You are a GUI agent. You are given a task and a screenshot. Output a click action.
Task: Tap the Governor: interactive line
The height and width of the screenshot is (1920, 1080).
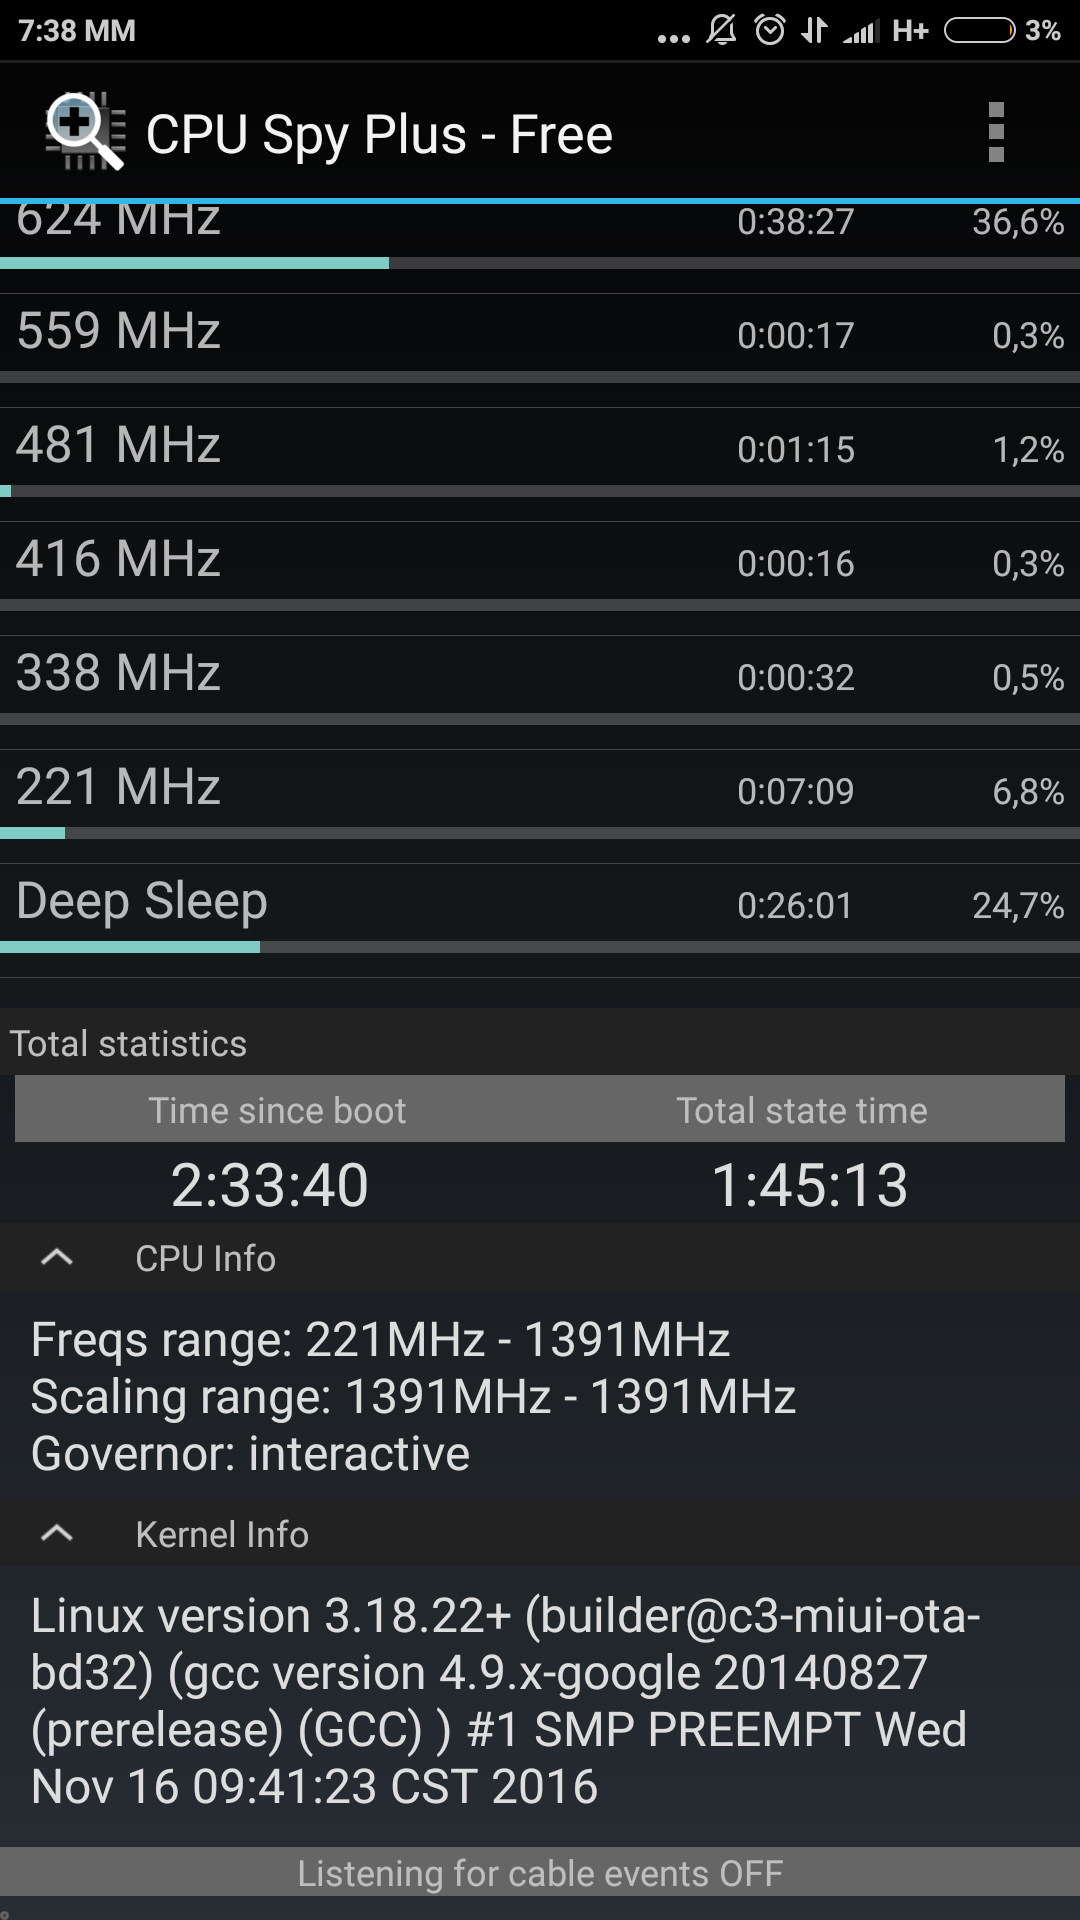pos(250,1454)
